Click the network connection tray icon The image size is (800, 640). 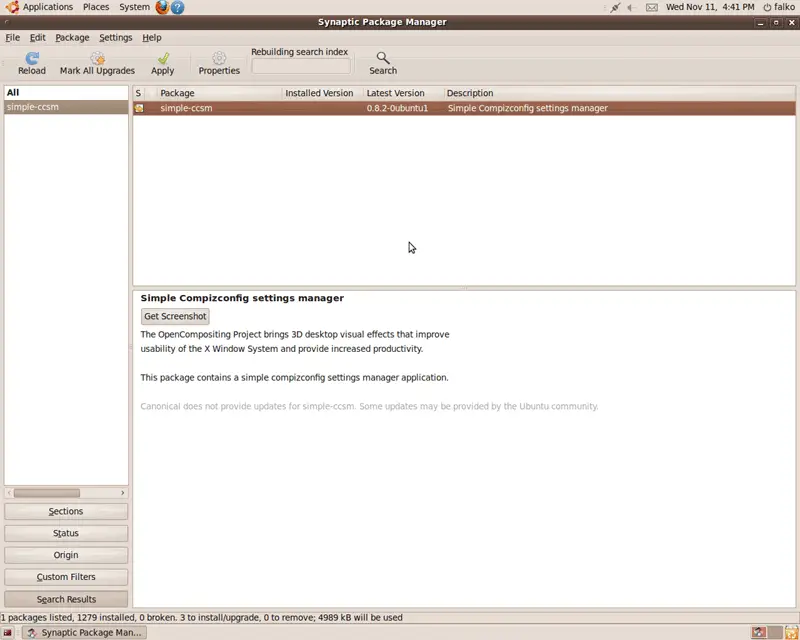click(615, 7)
